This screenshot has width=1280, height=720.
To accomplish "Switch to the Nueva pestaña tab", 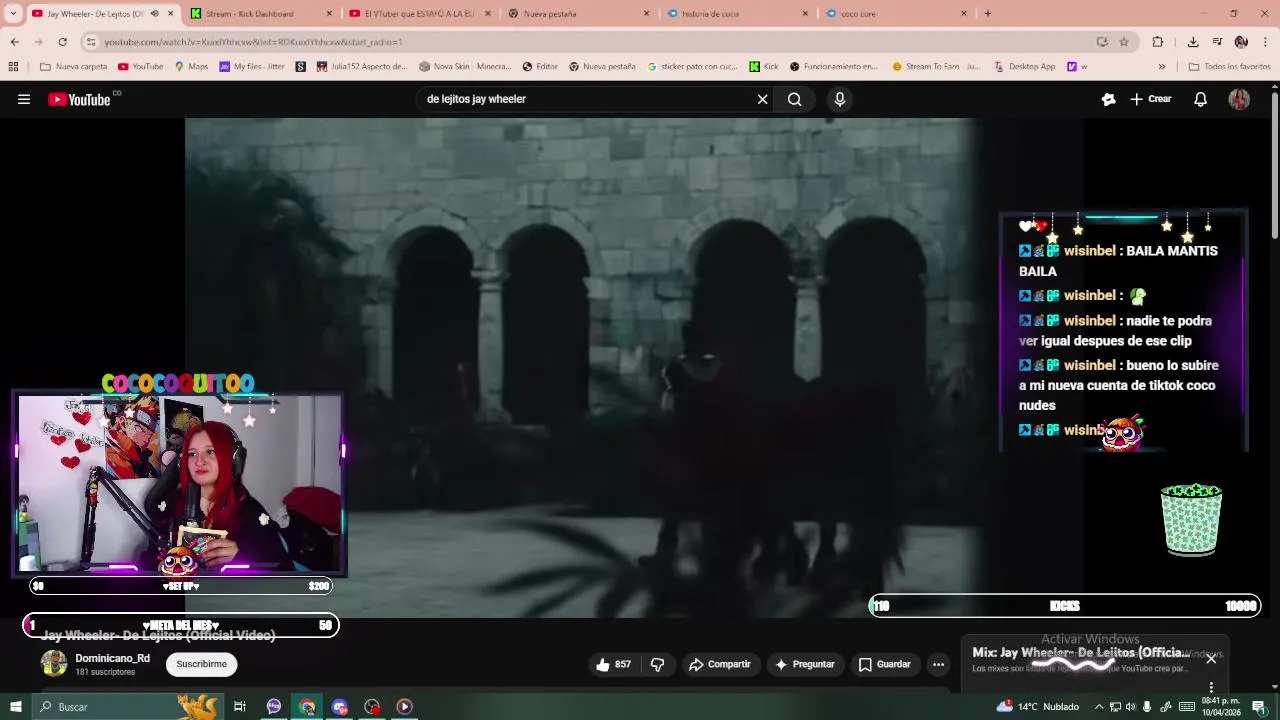I will tap(577, 14).
